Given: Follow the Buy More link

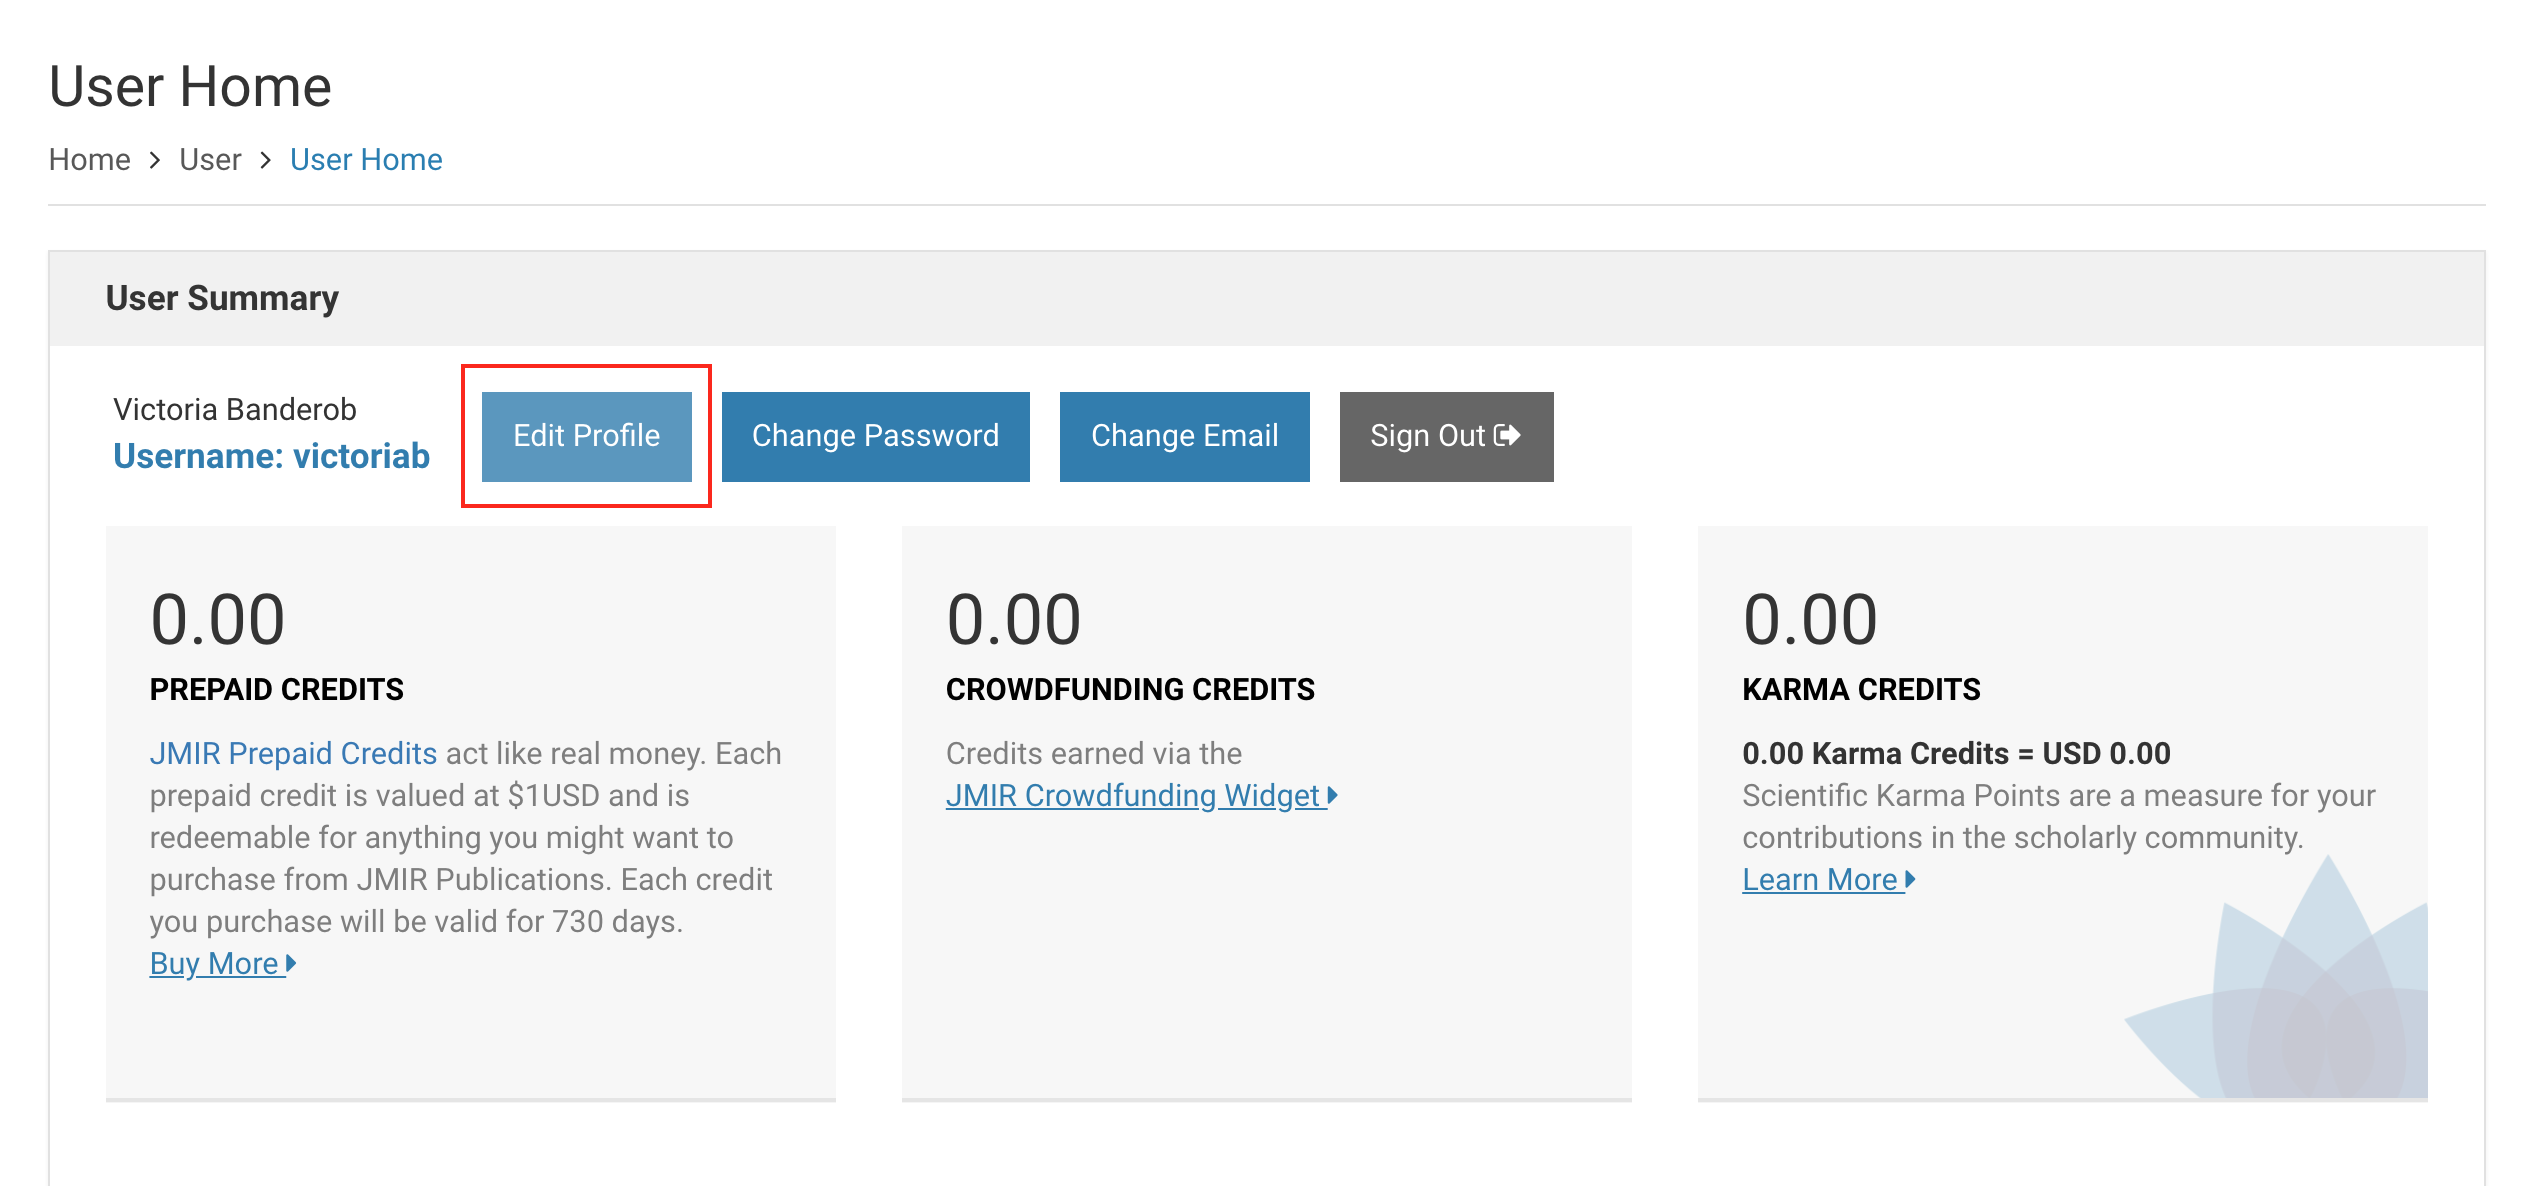Looking at the screenshot, I should click(x=214, y=963).
